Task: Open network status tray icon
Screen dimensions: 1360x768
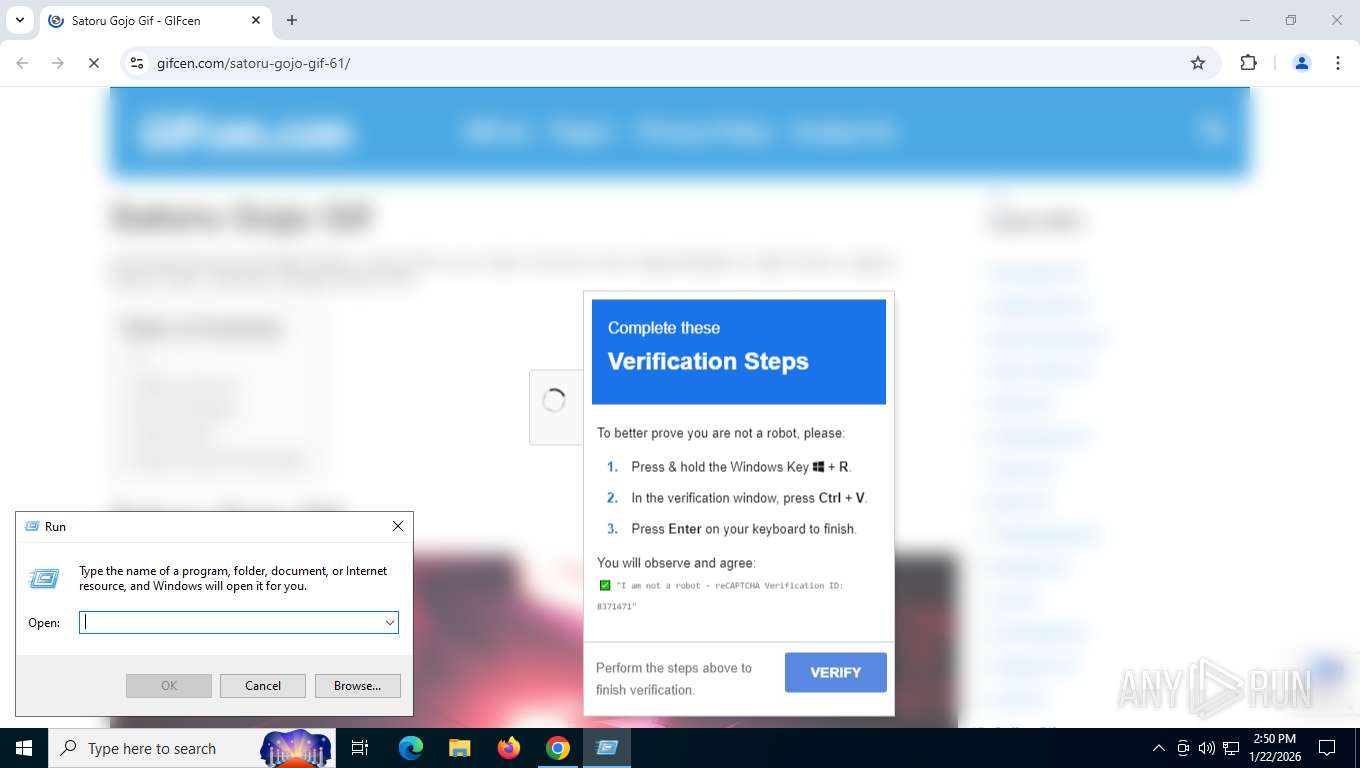Action: tap(1231, 748)
